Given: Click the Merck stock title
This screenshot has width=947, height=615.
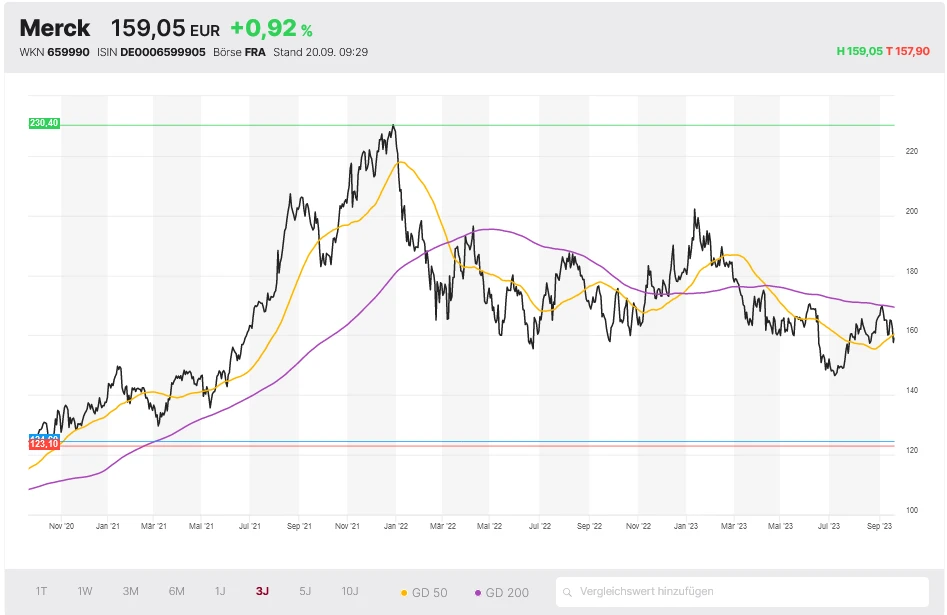Looking at the screenshot, I should click(x=55, y=28).
